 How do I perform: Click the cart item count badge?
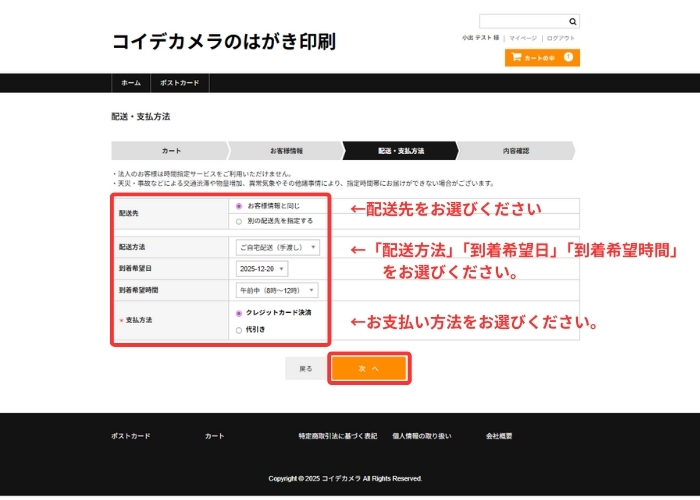(x=568, y=58)
